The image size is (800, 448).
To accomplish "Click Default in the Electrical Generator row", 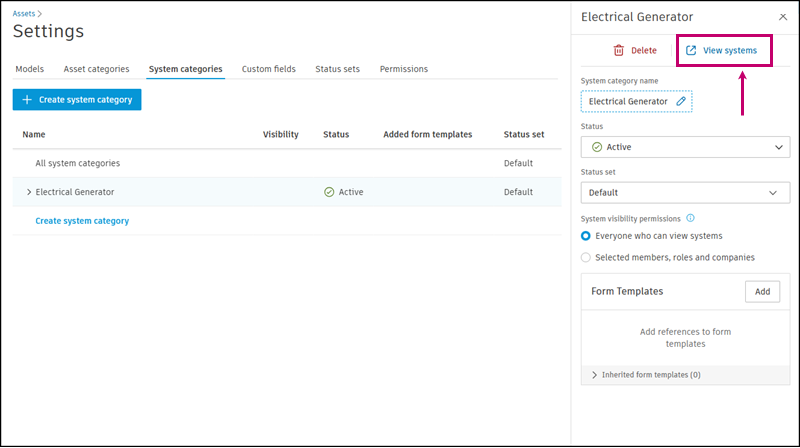I will click(x=518, y=192).
